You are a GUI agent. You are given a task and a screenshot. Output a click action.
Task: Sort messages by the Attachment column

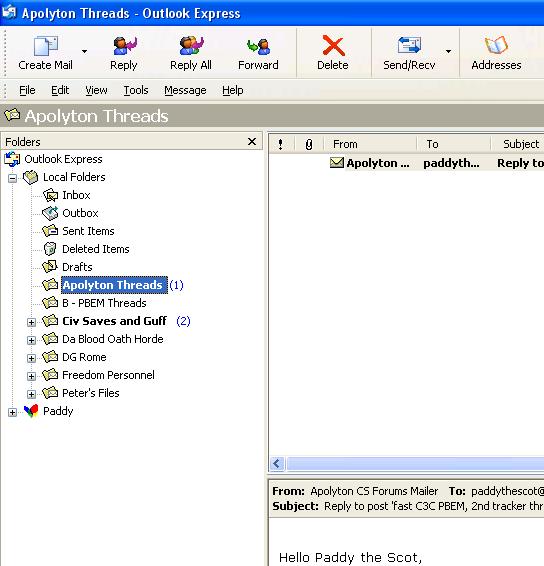[309, 144]
